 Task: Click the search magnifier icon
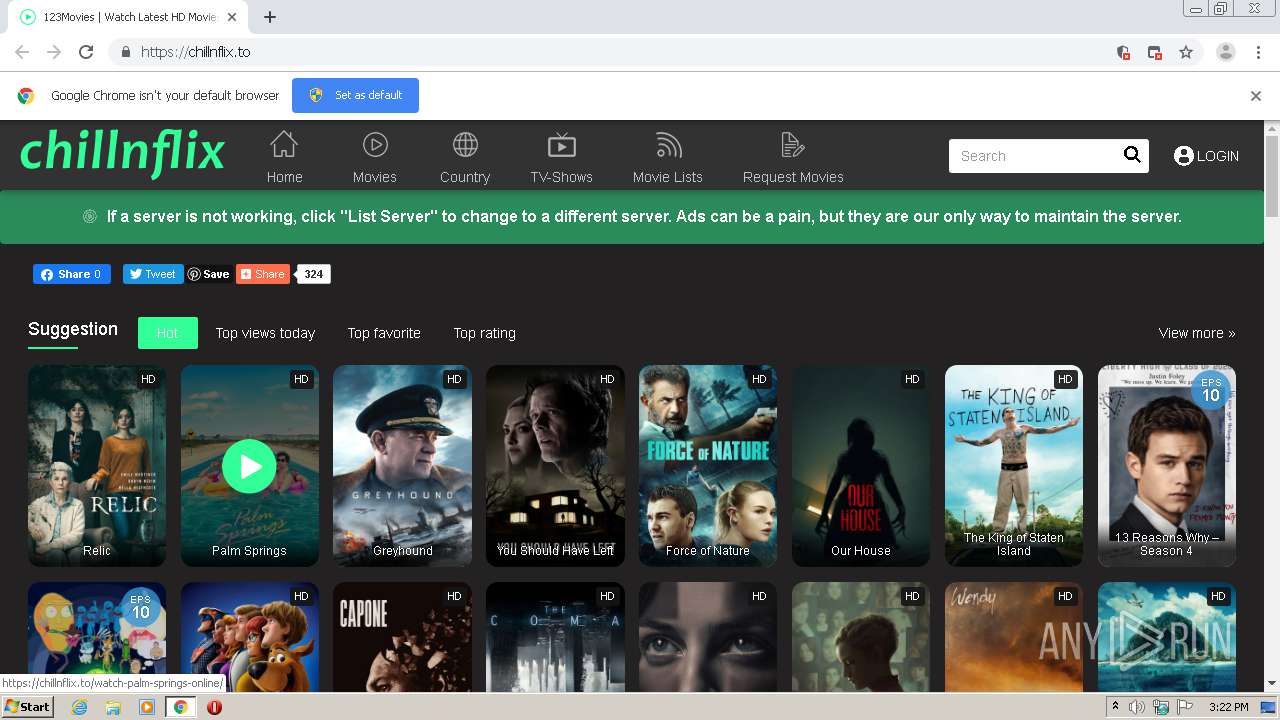1132,154
